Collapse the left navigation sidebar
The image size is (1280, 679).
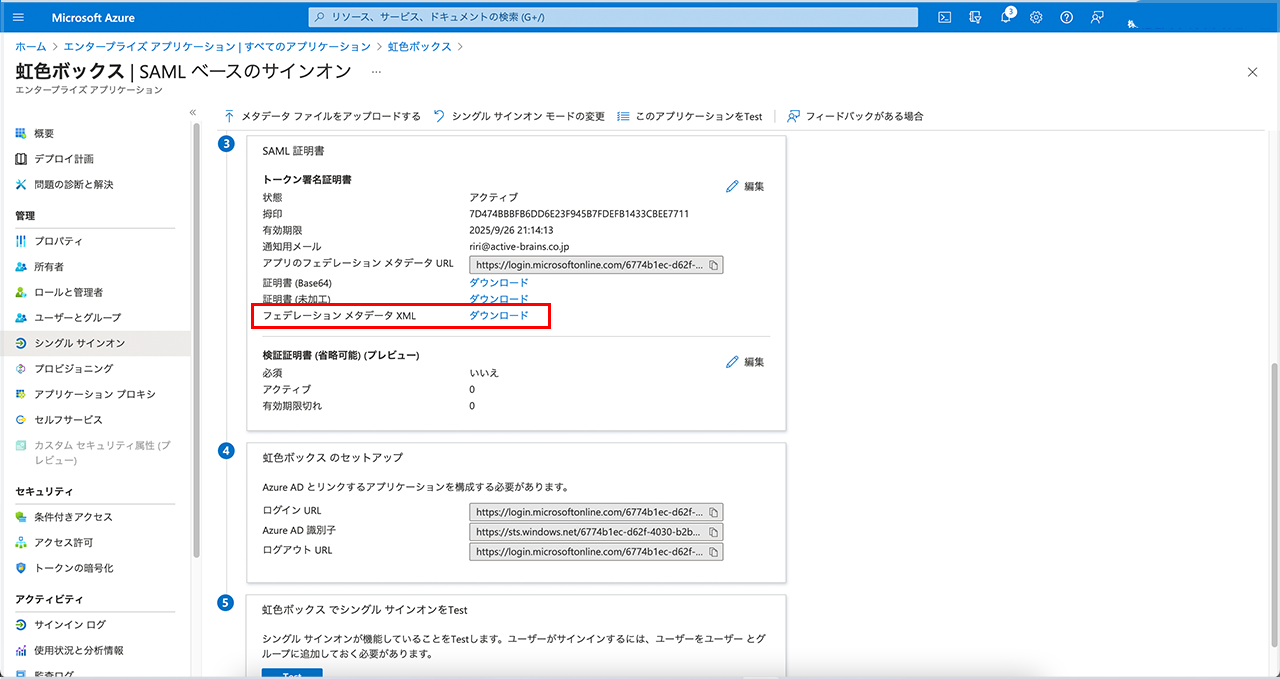click(x=193, y=113)
